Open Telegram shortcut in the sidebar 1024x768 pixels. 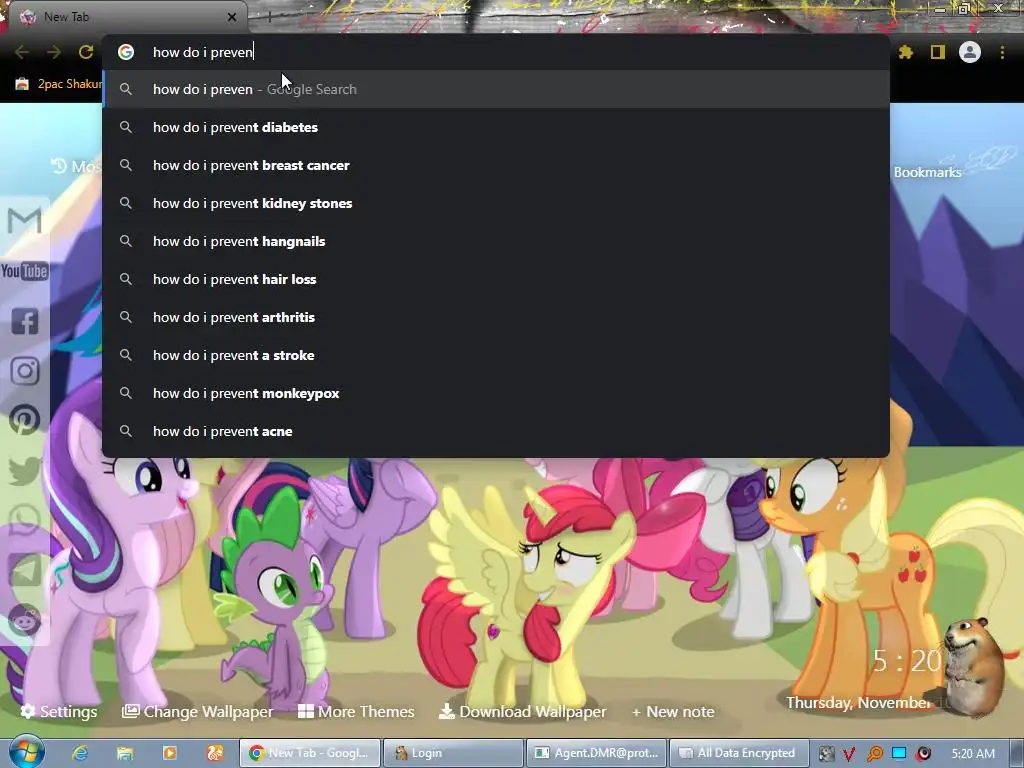pos(25,570)
